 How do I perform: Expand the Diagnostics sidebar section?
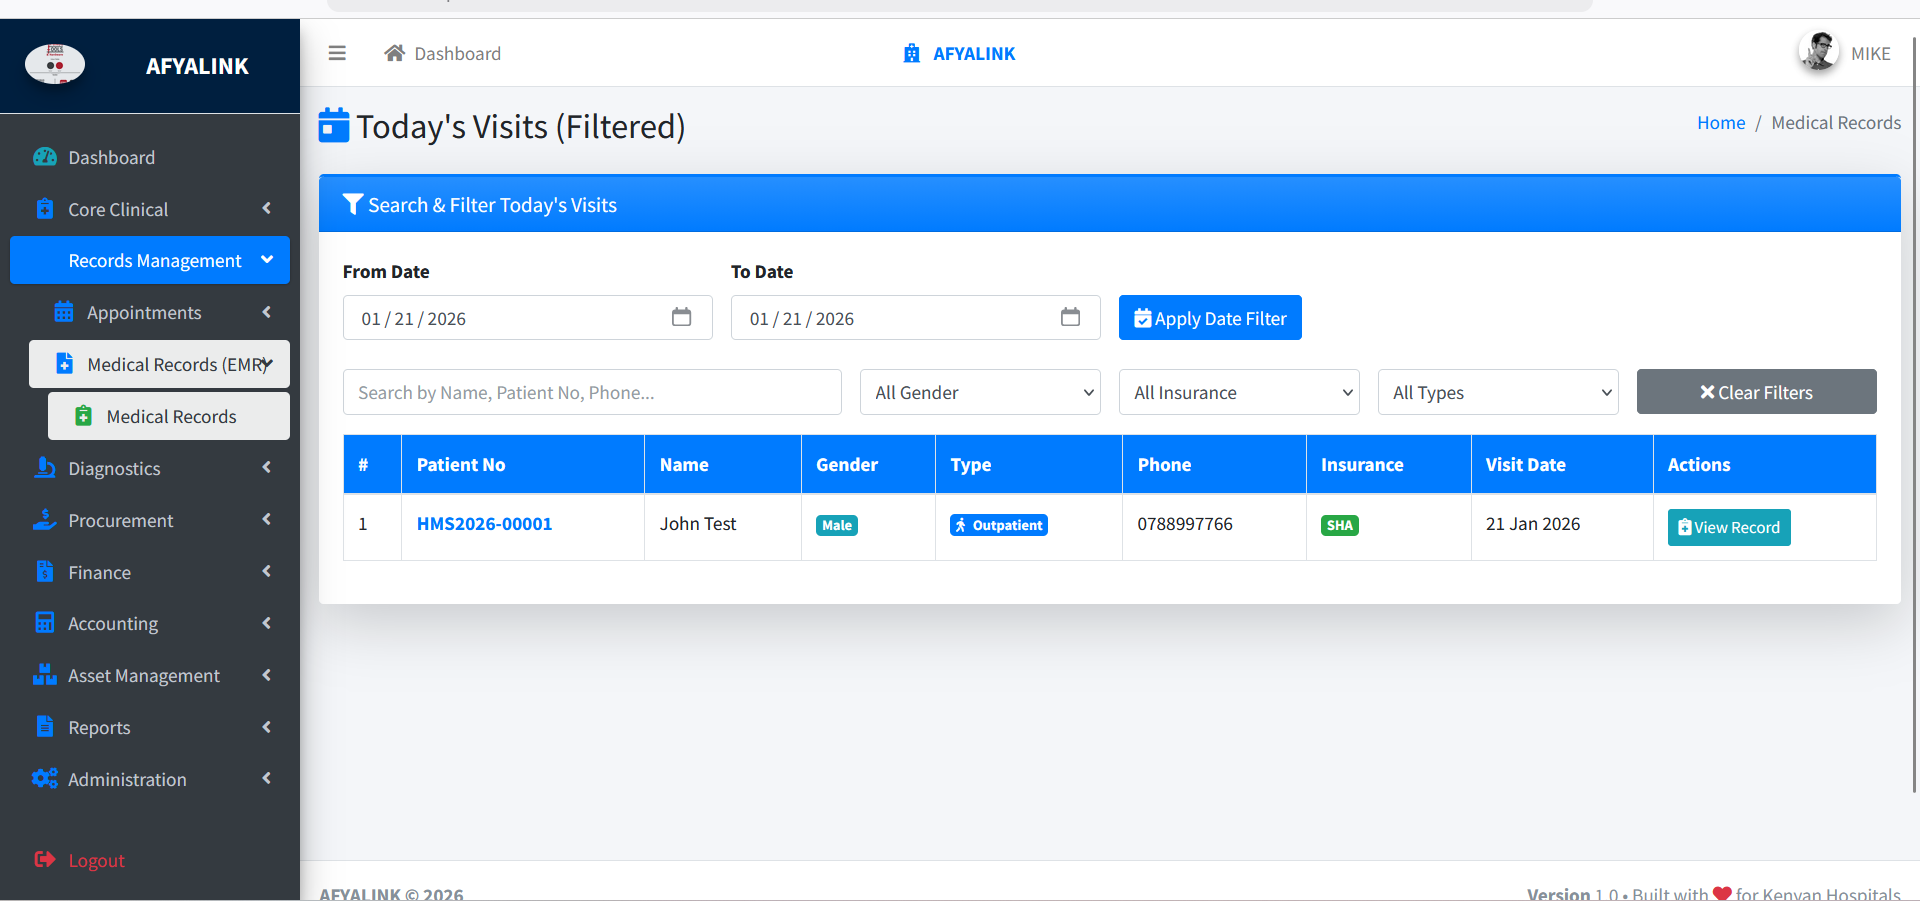(150, 468)
